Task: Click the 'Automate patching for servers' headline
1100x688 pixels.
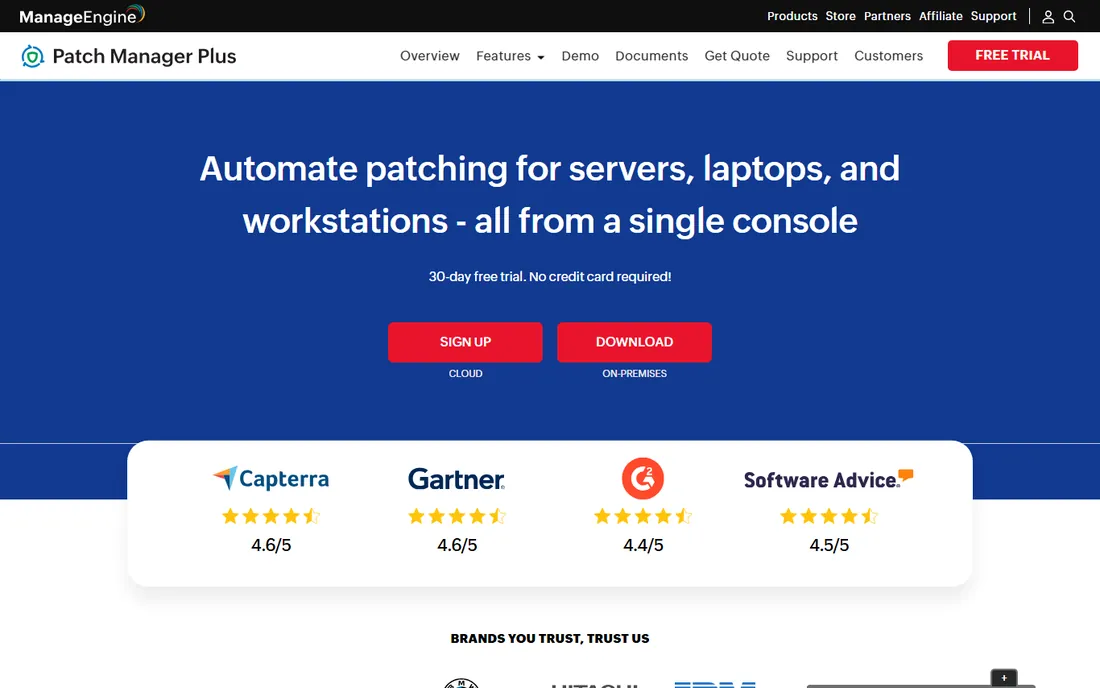Action: click(x=550, y=194)
